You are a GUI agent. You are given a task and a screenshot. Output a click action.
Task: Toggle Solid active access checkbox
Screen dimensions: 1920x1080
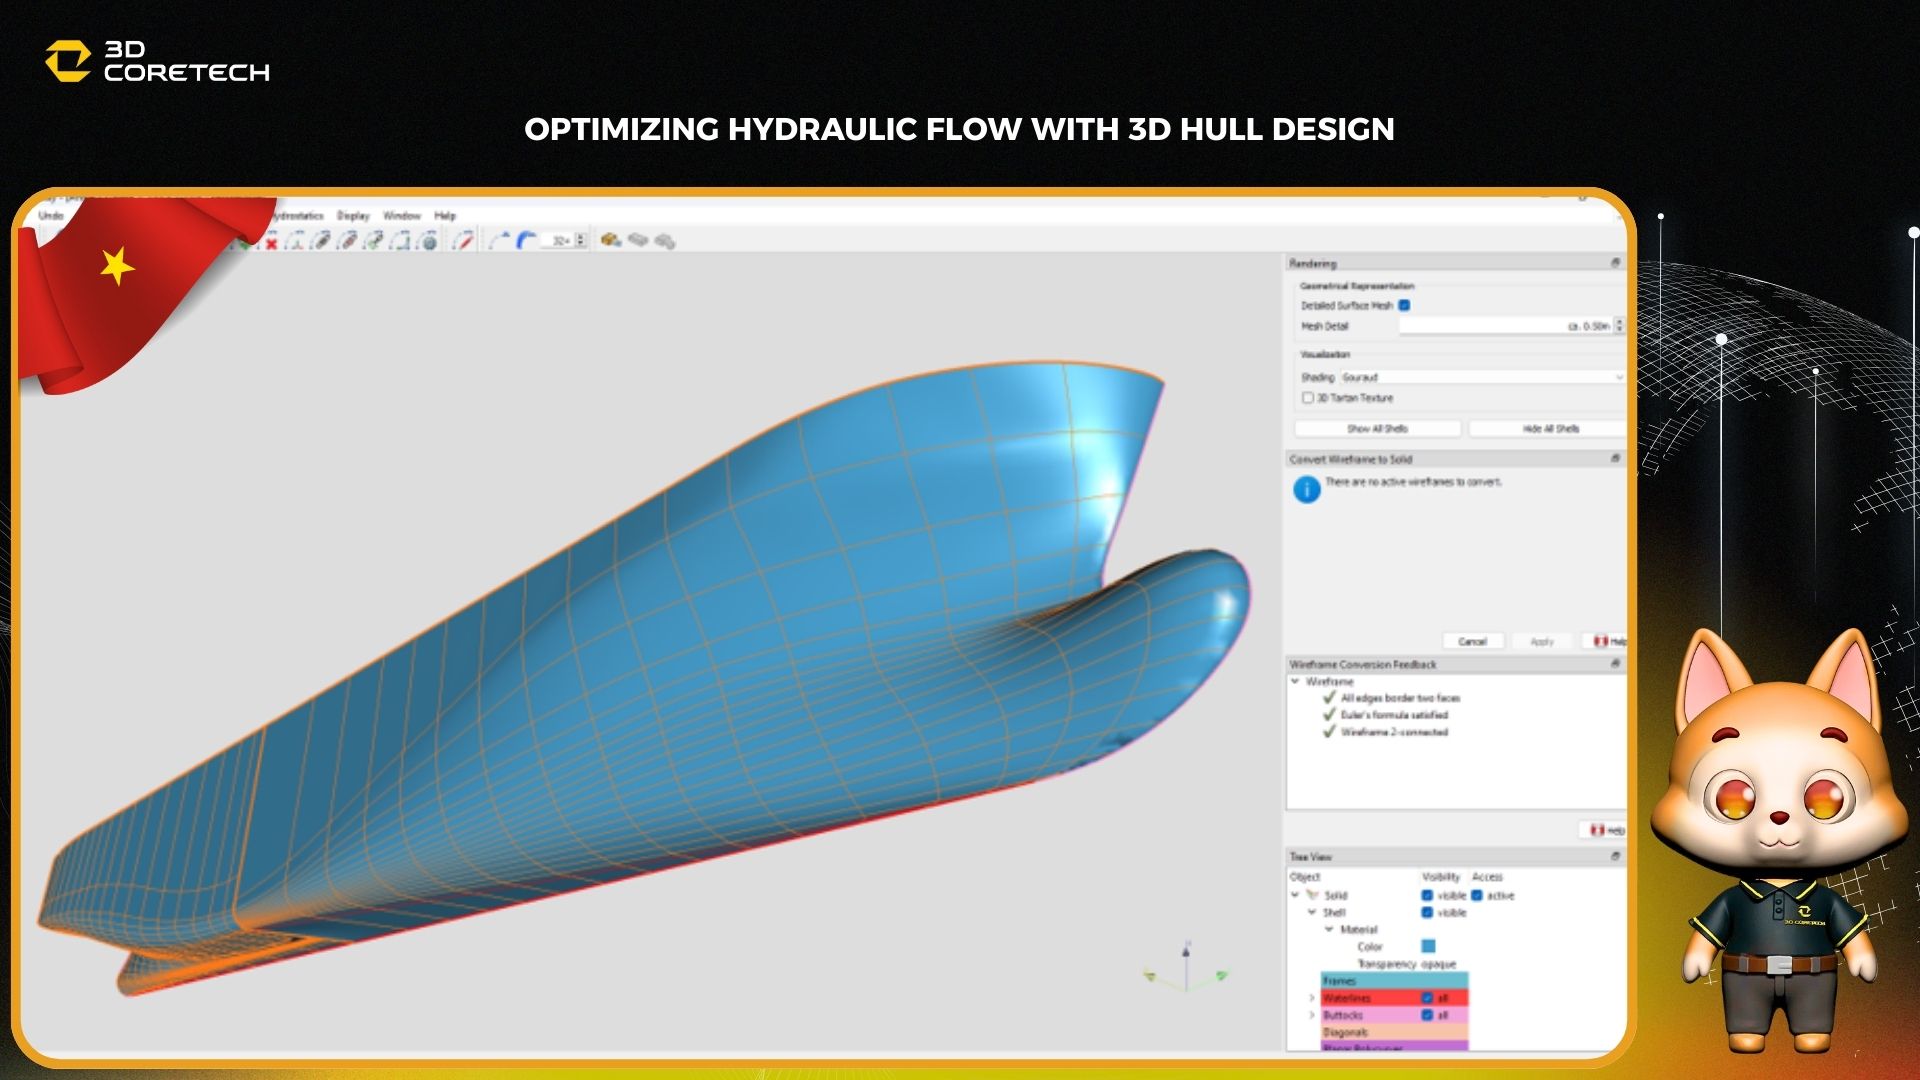tap(1476, 896)
